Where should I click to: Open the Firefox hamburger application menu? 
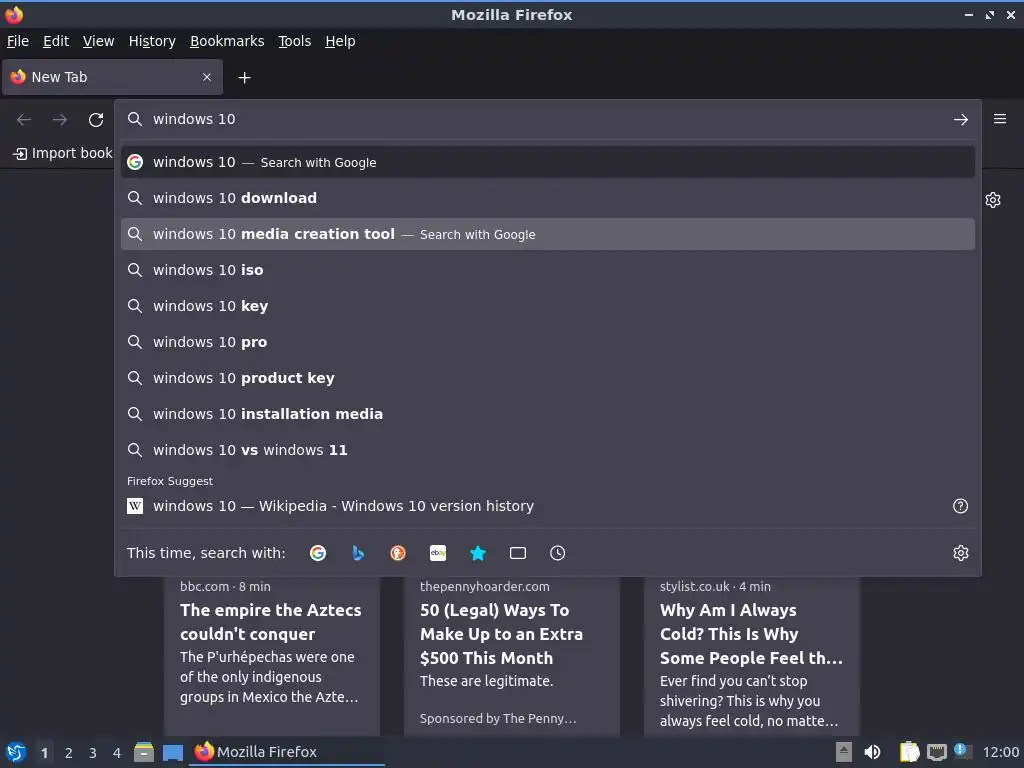1000,119
